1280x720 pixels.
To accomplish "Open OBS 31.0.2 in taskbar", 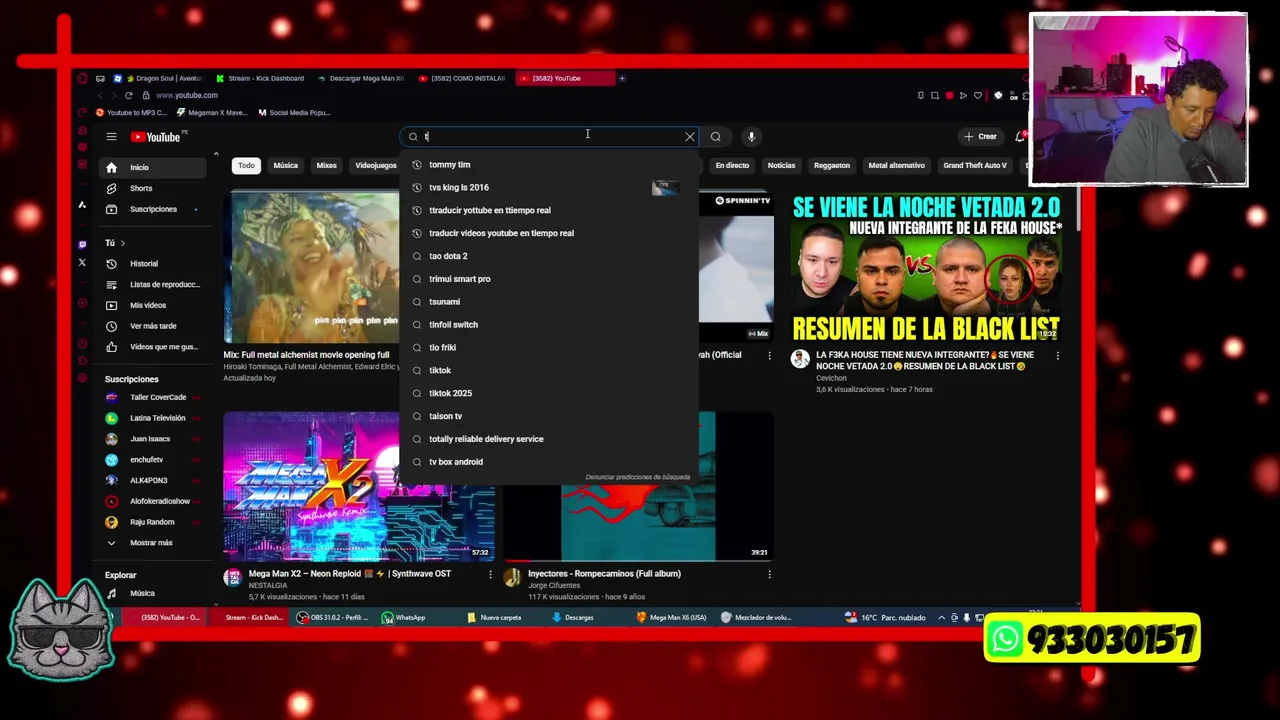I will coord(333,618).
